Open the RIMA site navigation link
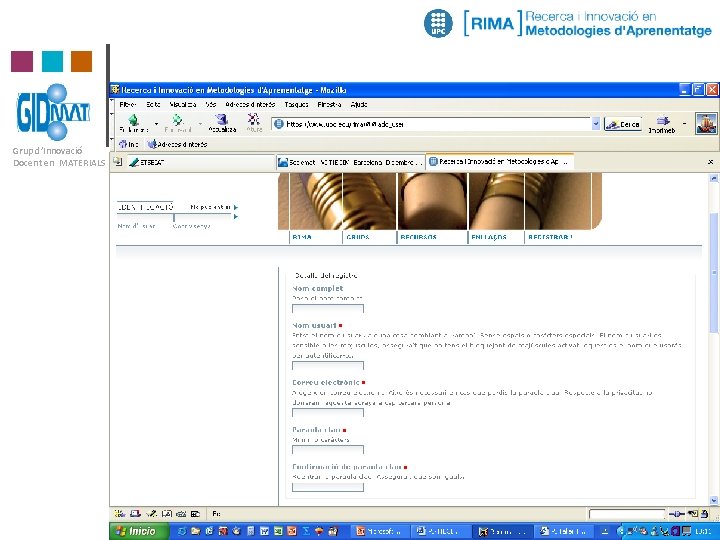This screenshot has height=540, width=720. click(302, 237)
